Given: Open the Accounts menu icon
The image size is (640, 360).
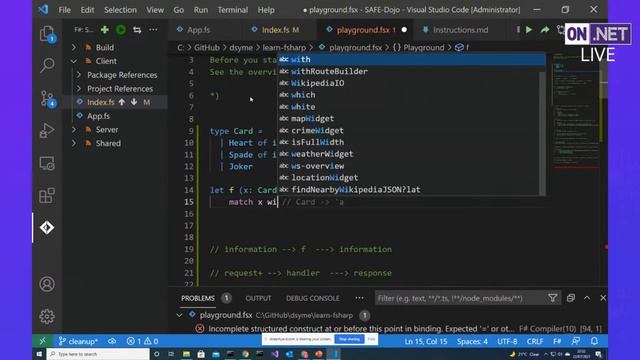Looking at the screenshot, I should click(47, 284).
